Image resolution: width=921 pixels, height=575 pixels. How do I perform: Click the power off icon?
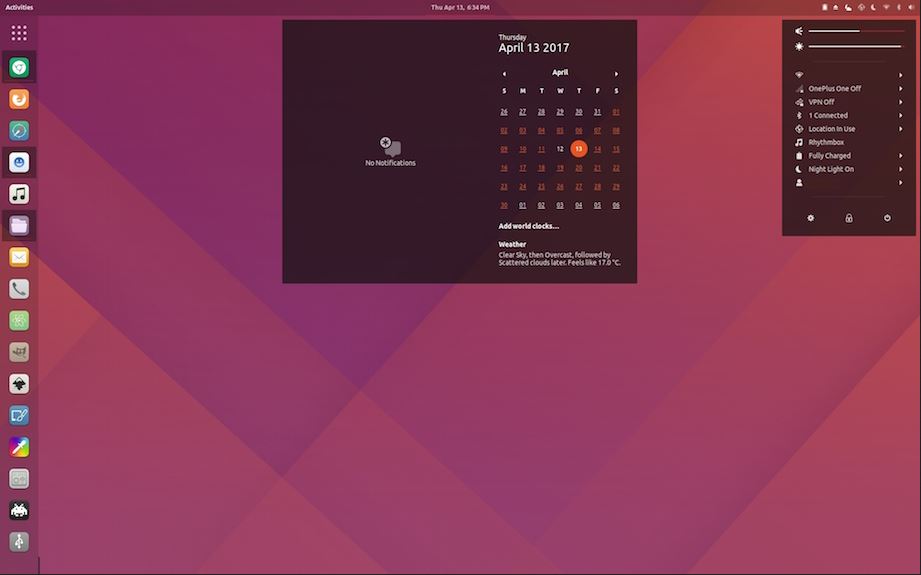[x=887, y=218]
